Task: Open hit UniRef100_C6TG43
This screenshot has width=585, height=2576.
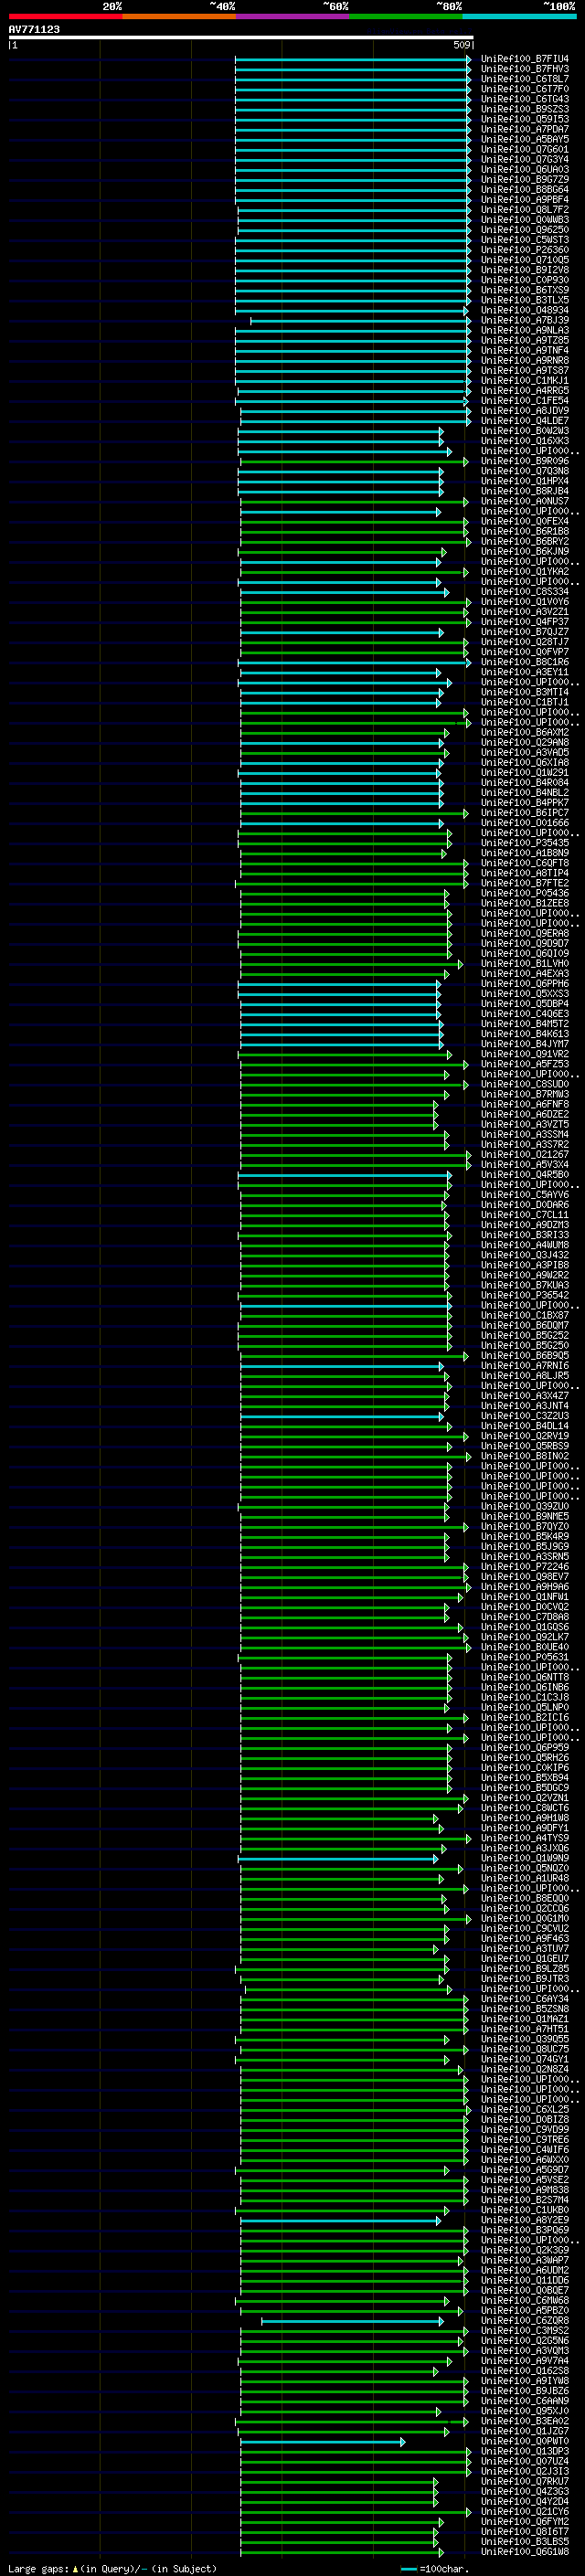Action: tap(525, 99)
